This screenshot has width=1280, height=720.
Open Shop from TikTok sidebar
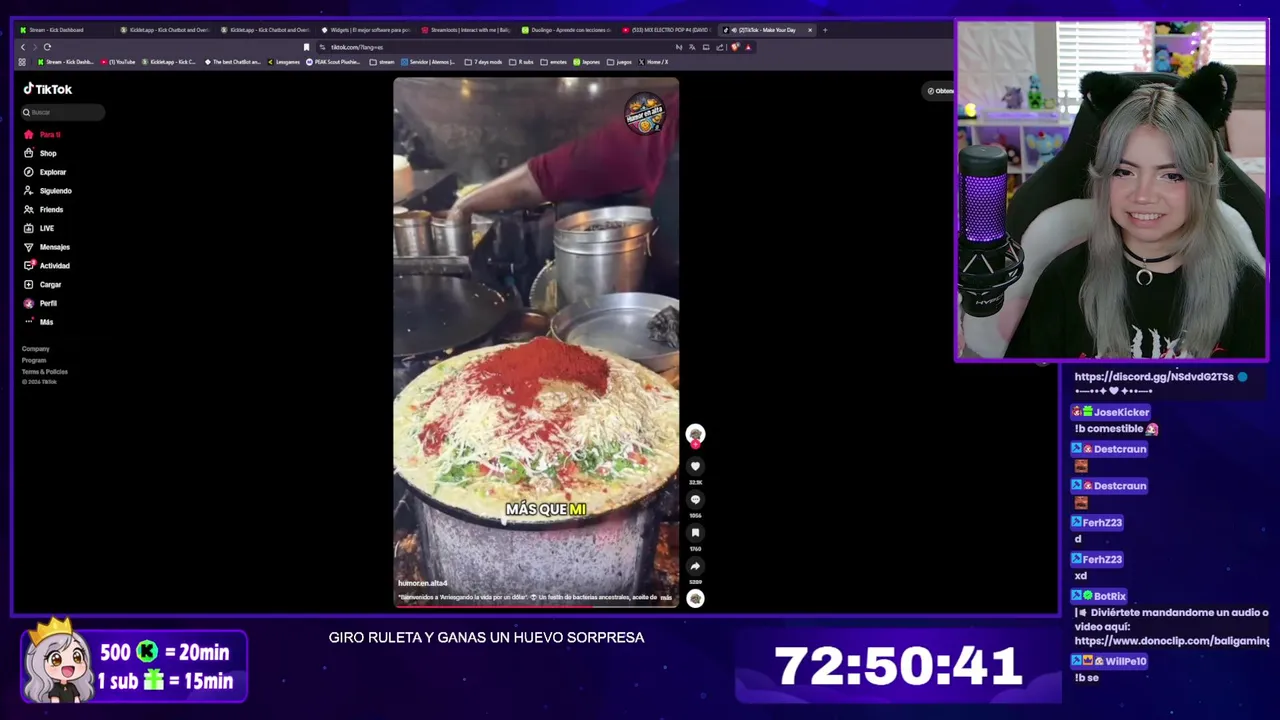pos(41,153)
